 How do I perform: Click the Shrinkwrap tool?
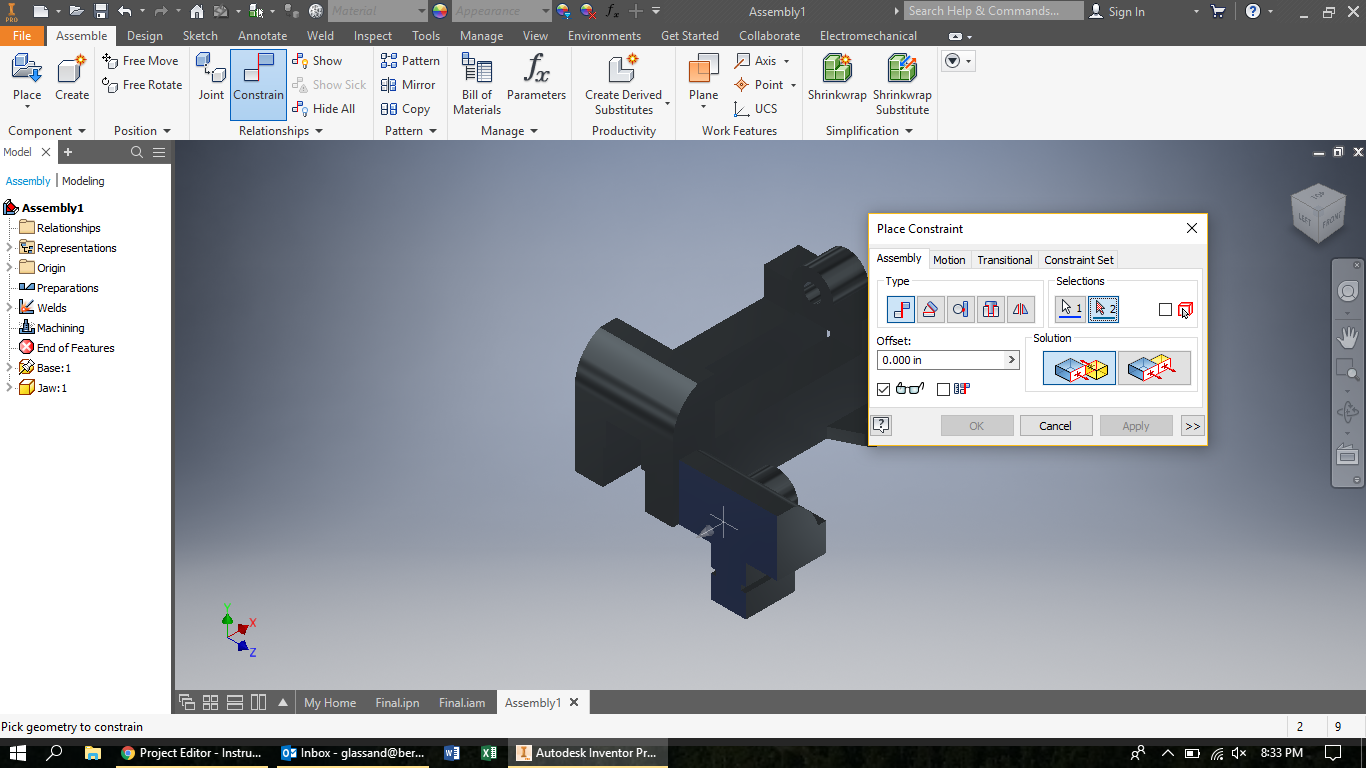pyautogui.click(x=837, y=78)
